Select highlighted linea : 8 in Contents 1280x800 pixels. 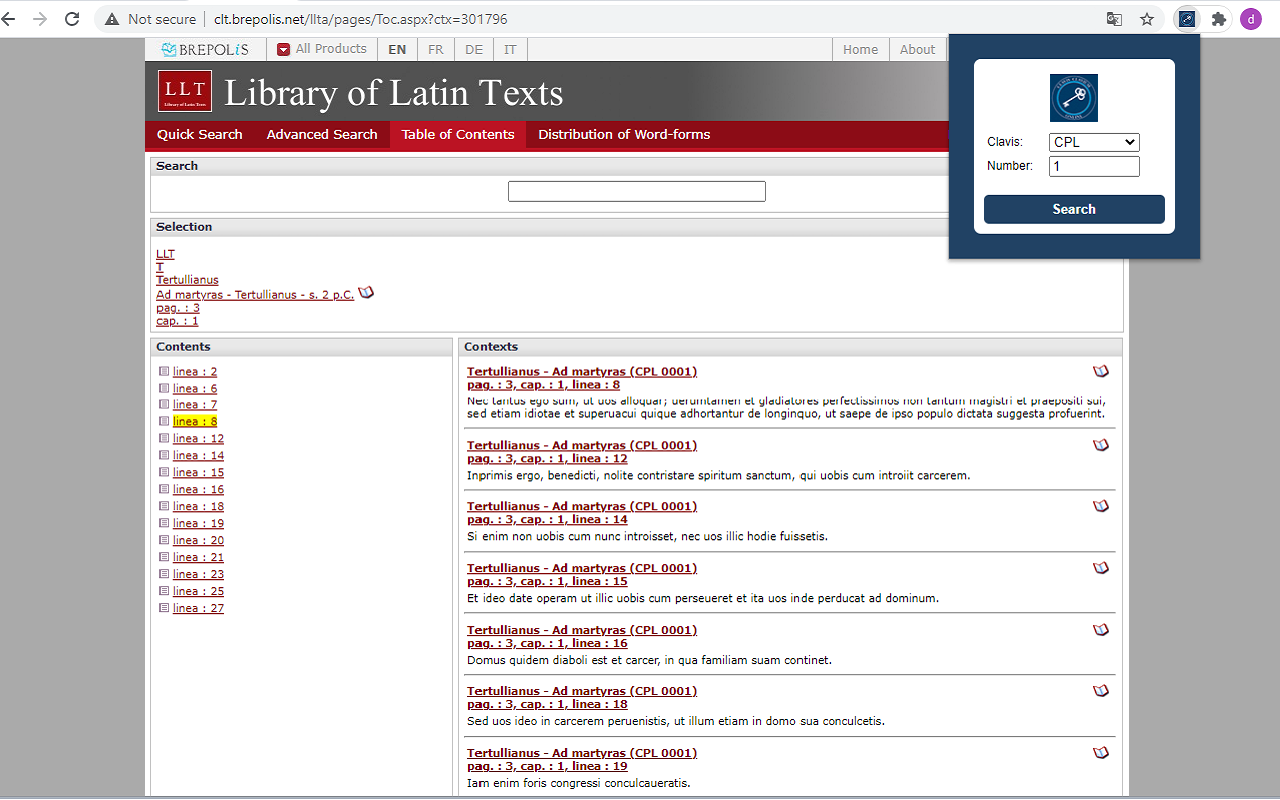coord(195,422)
